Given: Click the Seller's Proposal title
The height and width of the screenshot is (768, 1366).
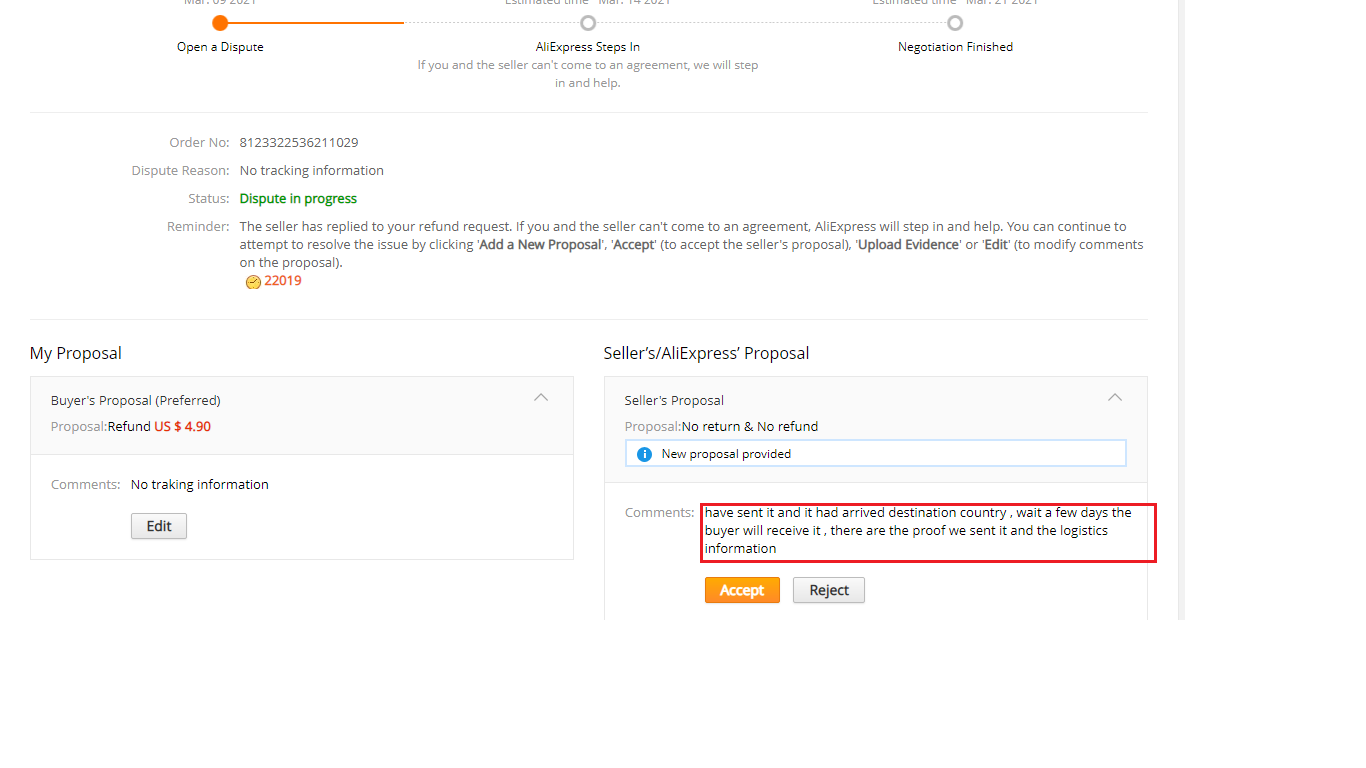Looking at the screenshot, I should pyautogui.click(x=674, y=401).
